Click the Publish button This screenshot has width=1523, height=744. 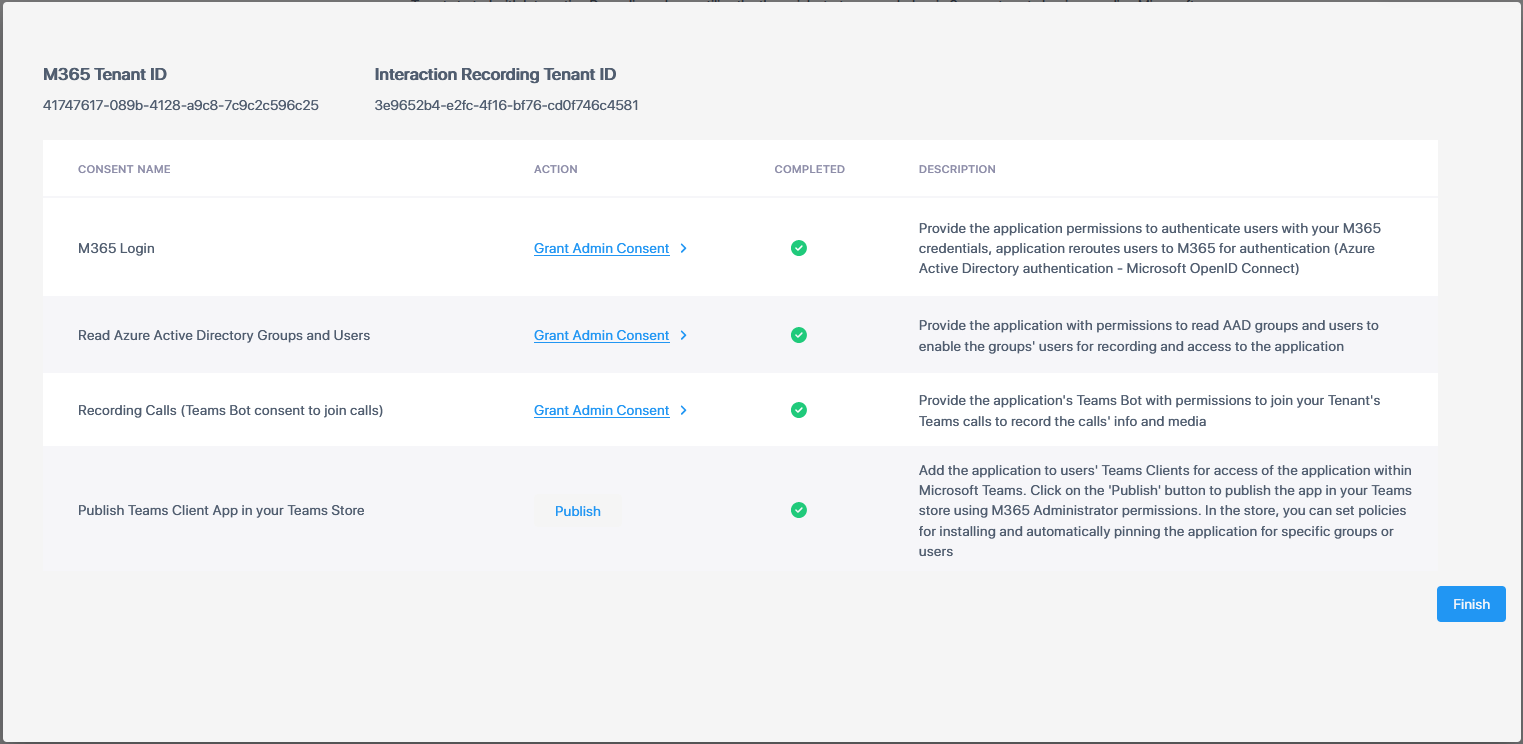(578, 511)
